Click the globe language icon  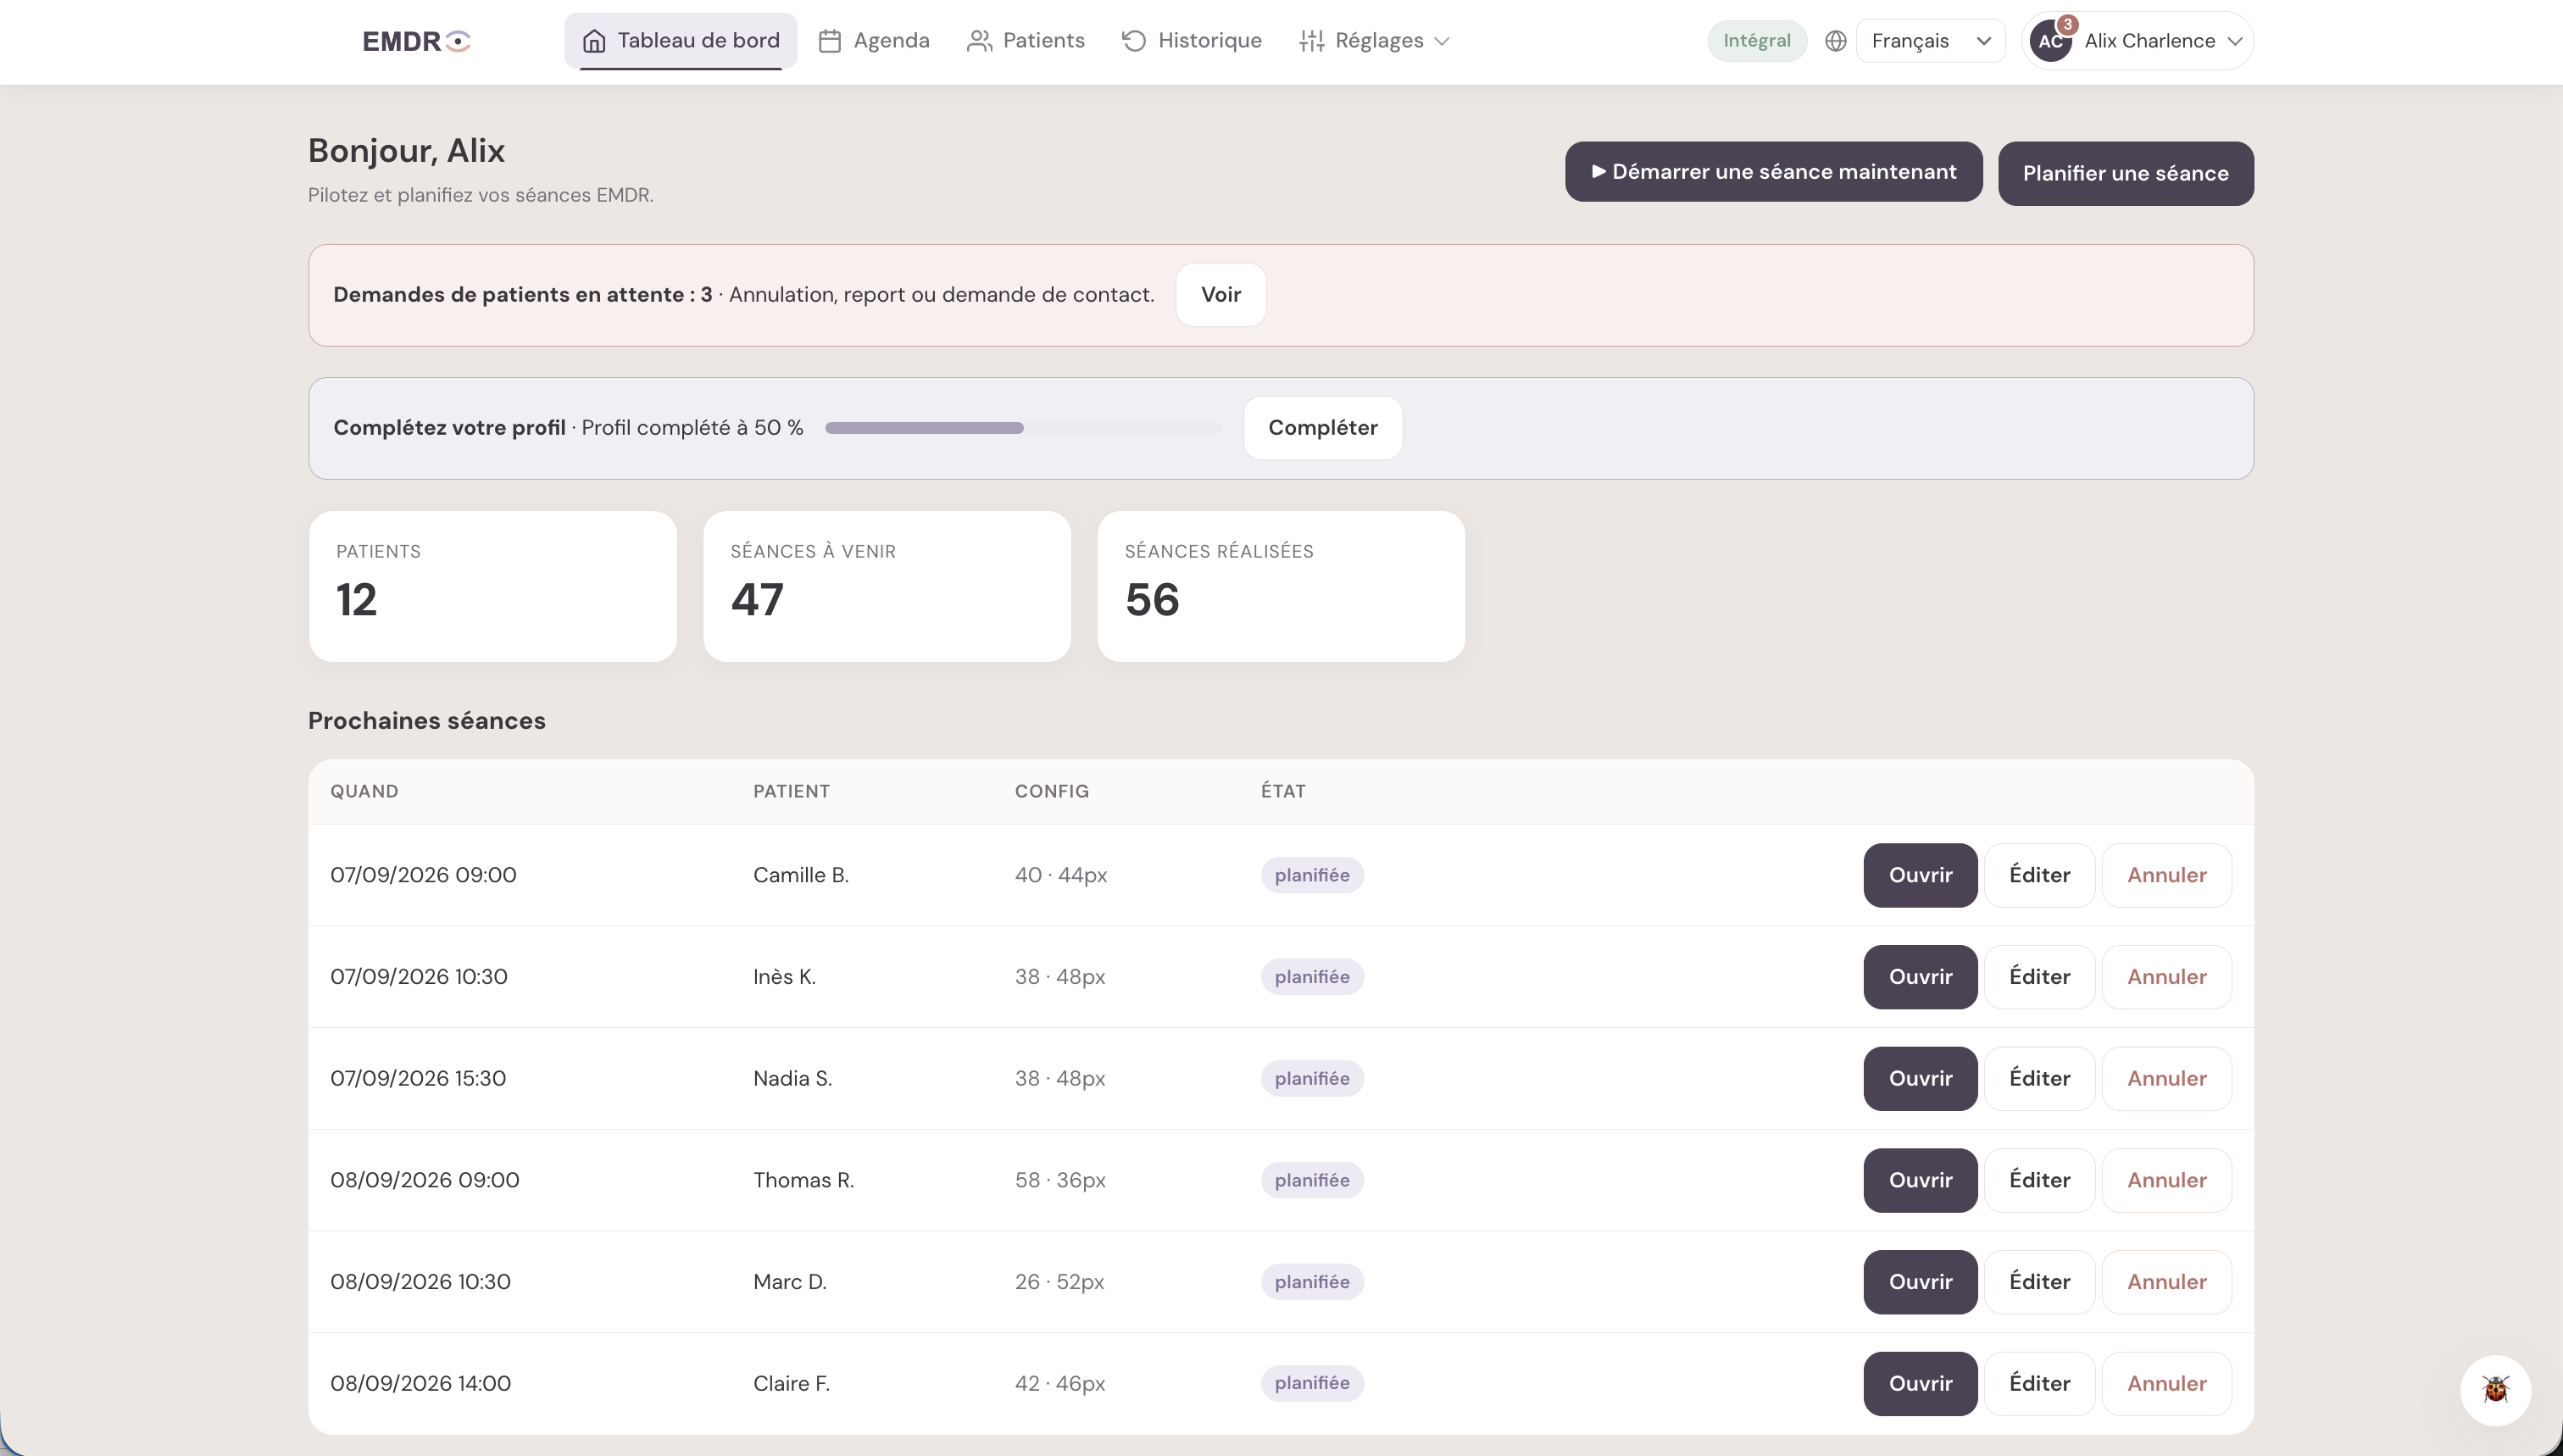point(1835,41)
